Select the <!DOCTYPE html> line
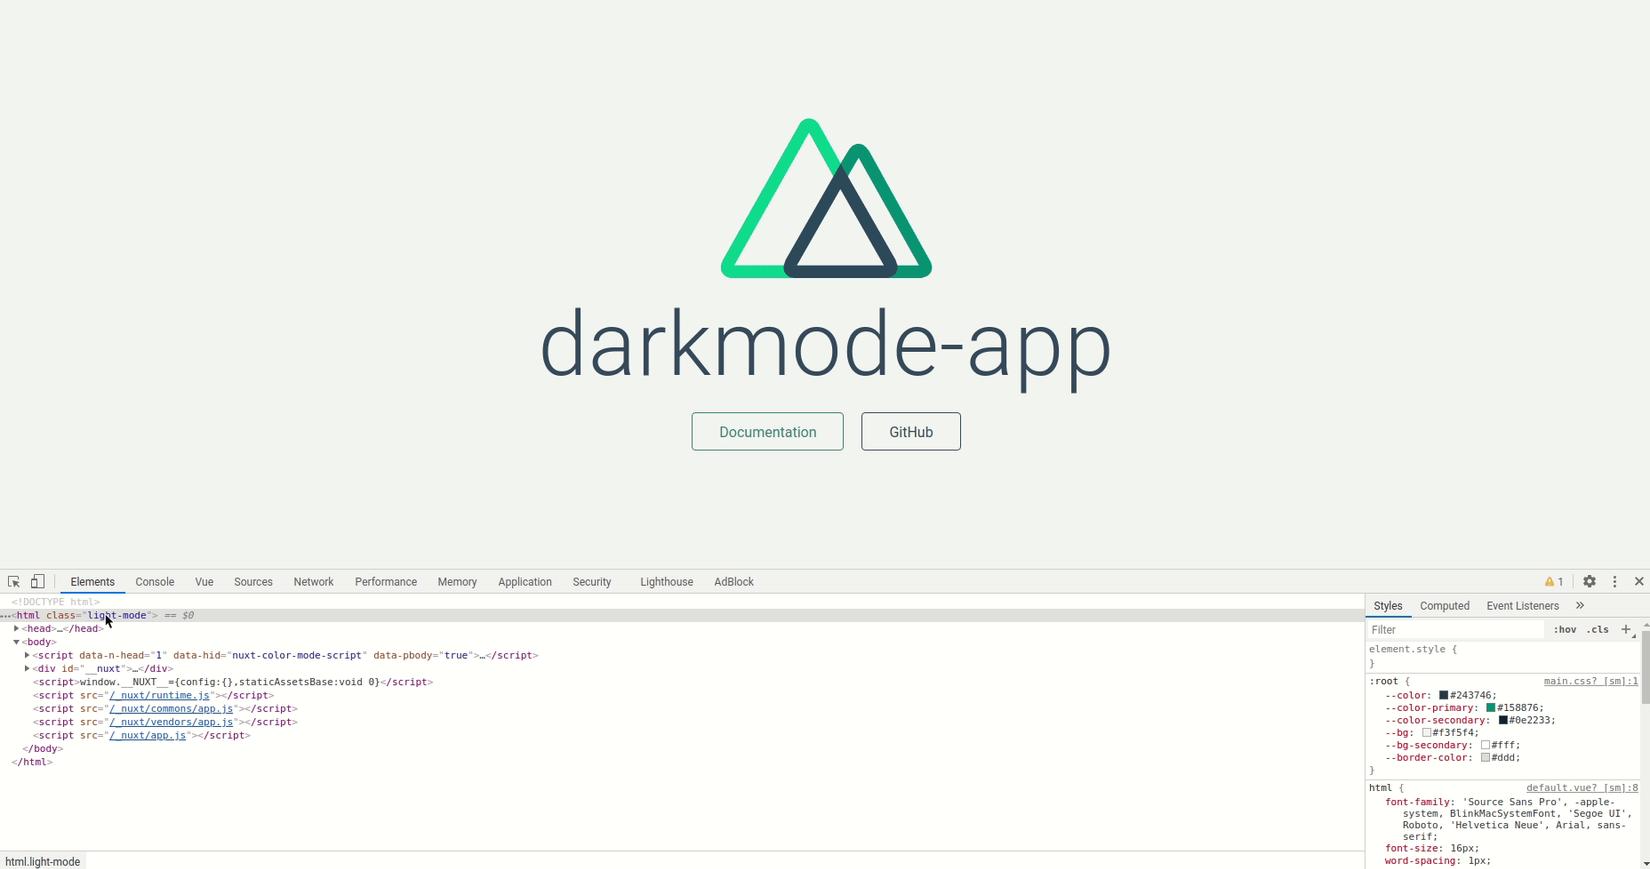Image resolution: width=1650 pixels, height=869 pixels. [55, 602]
